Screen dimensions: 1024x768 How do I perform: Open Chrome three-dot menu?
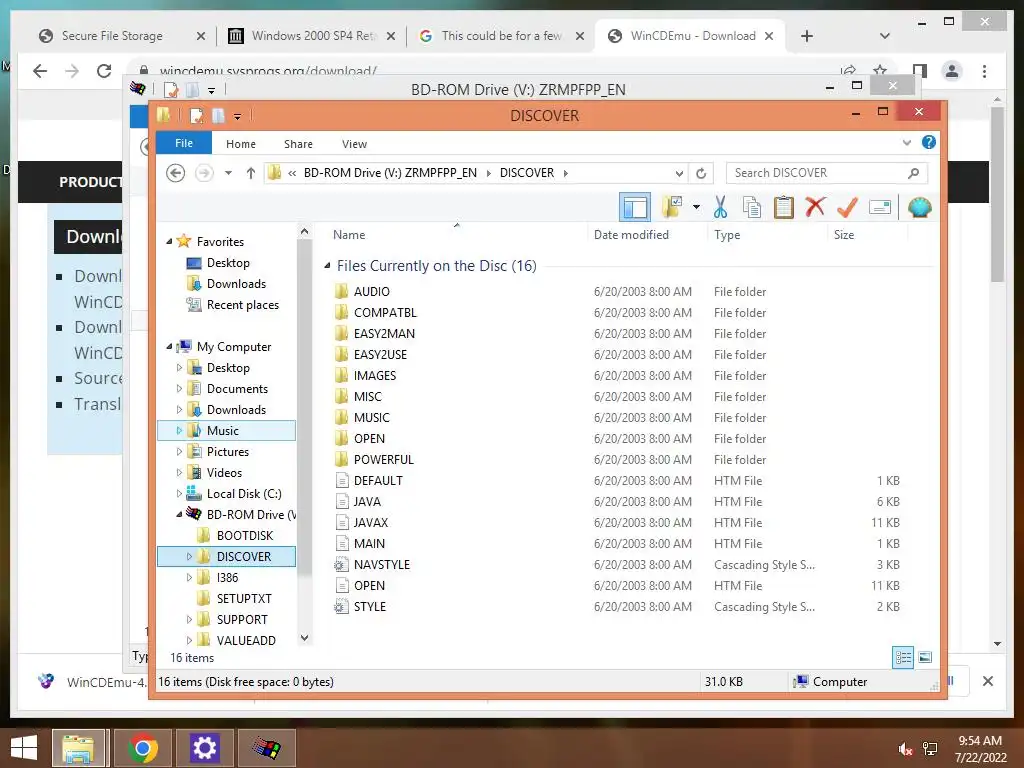pos(984,71)
